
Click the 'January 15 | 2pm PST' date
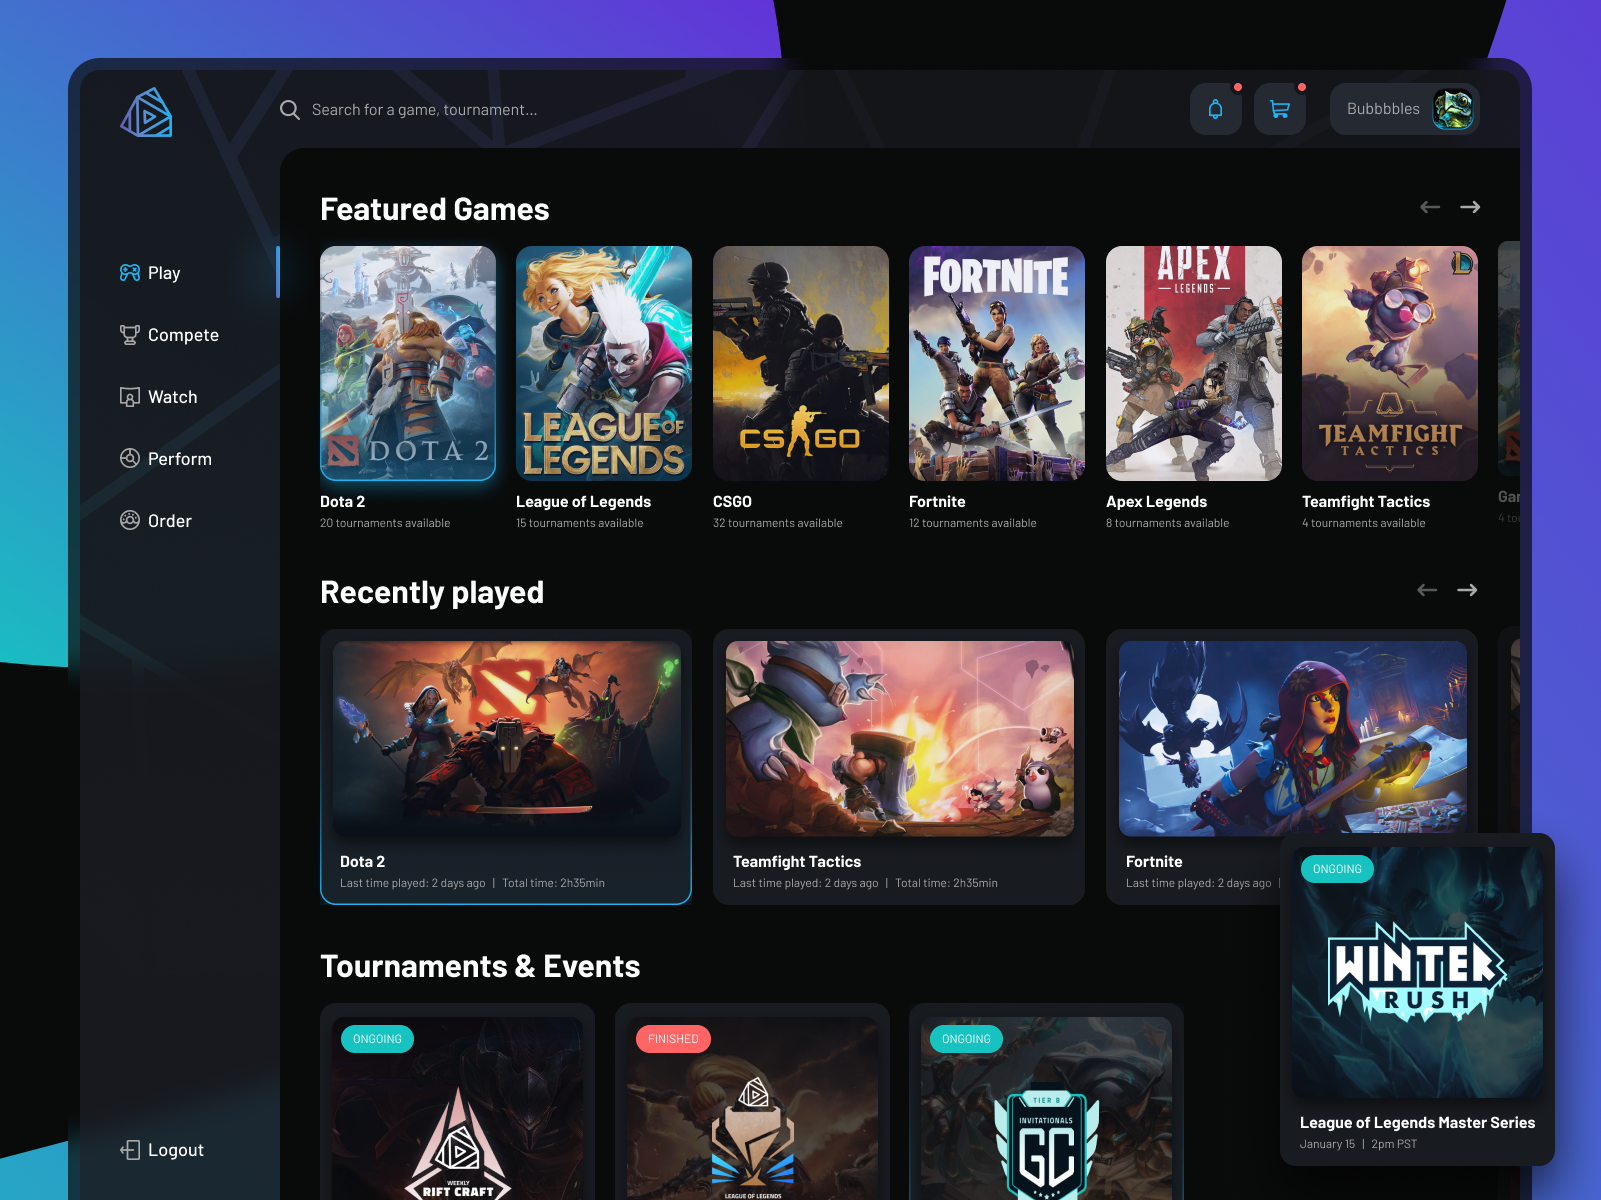[x=1358, y=1144]
